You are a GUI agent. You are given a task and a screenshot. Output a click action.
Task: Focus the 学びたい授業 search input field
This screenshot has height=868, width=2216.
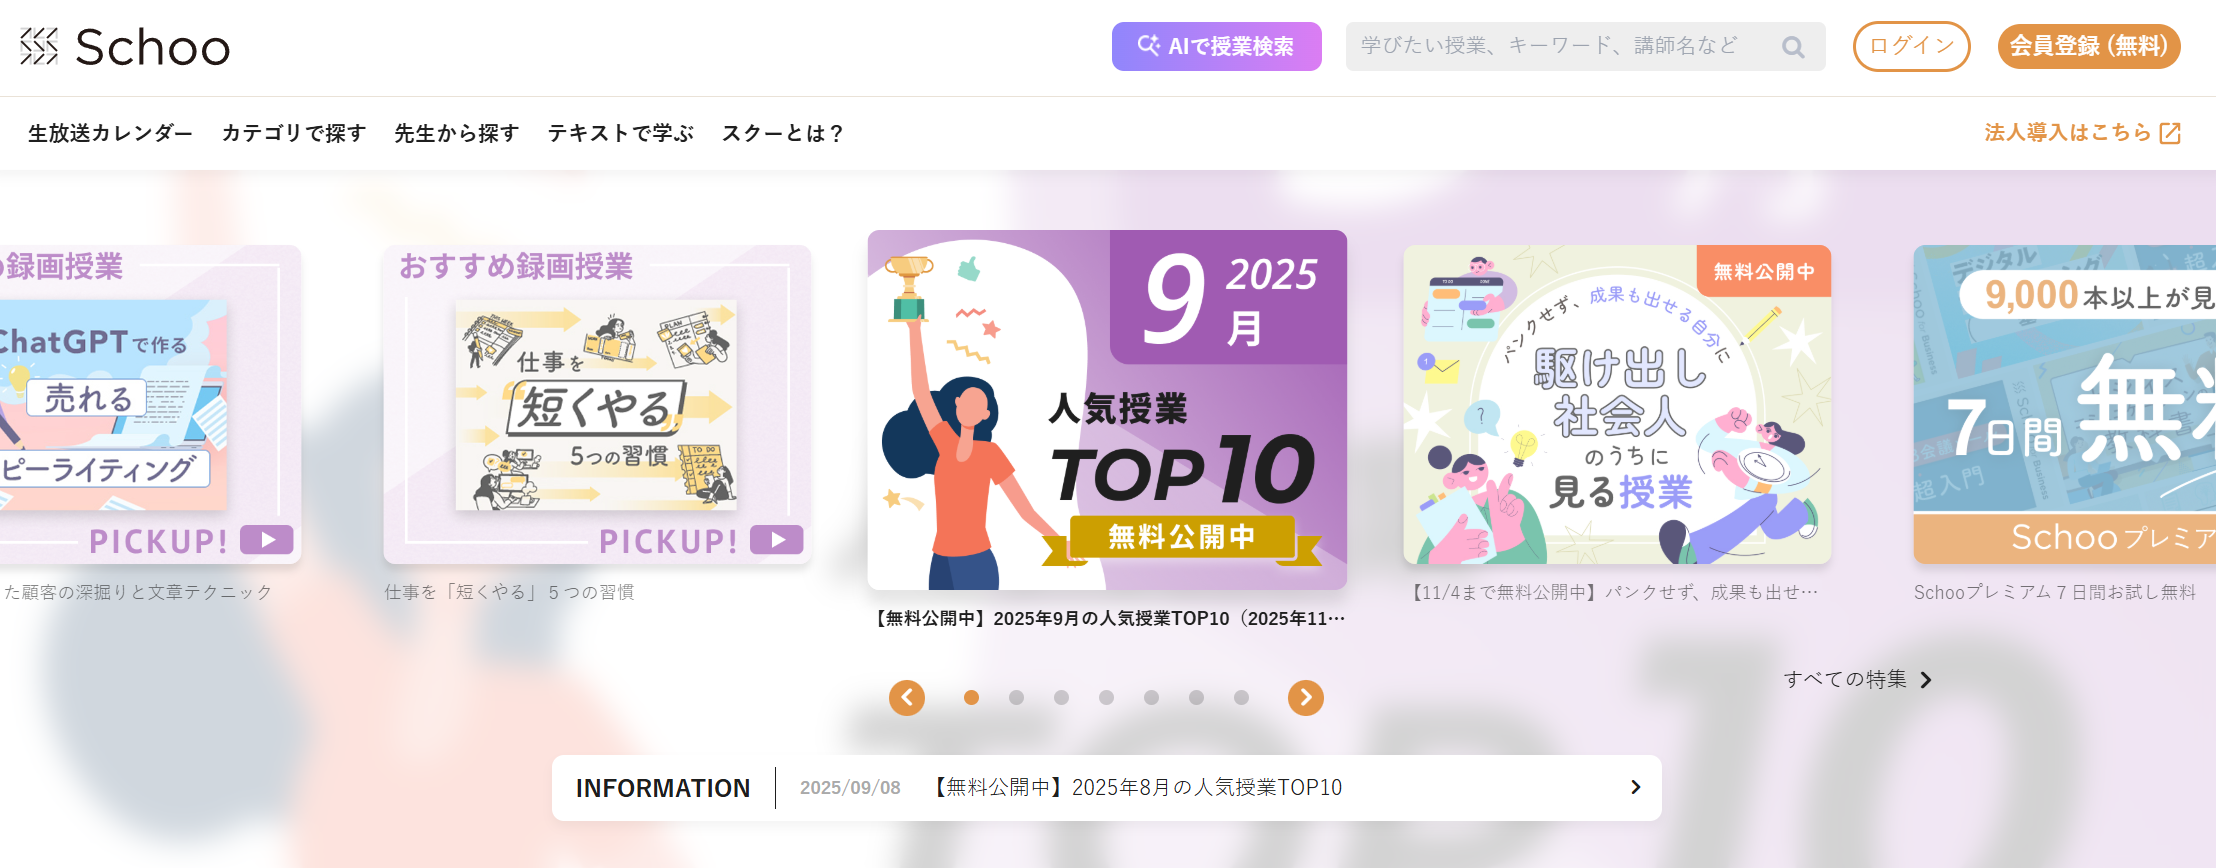point(1586,47)
